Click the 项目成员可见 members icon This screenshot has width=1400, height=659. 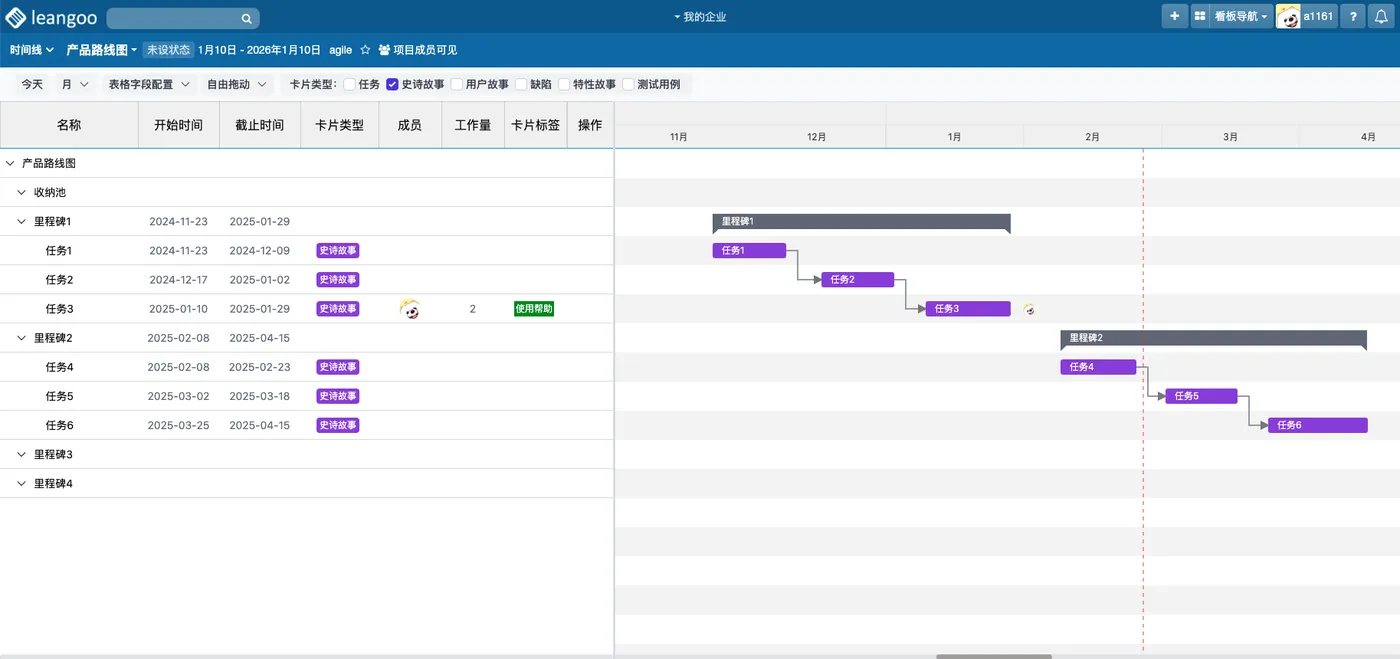(x=385, y=48)
